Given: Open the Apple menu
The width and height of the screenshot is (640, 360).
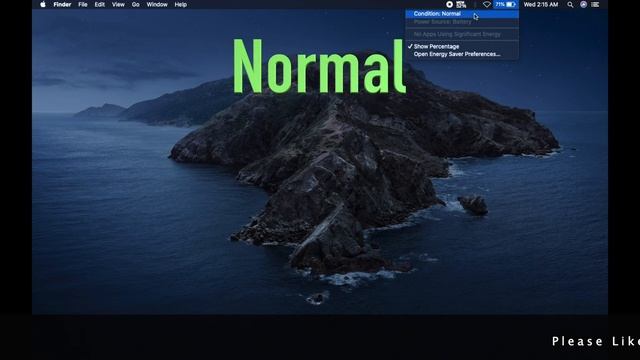Looking at the screenshot, I should (43, 4).
